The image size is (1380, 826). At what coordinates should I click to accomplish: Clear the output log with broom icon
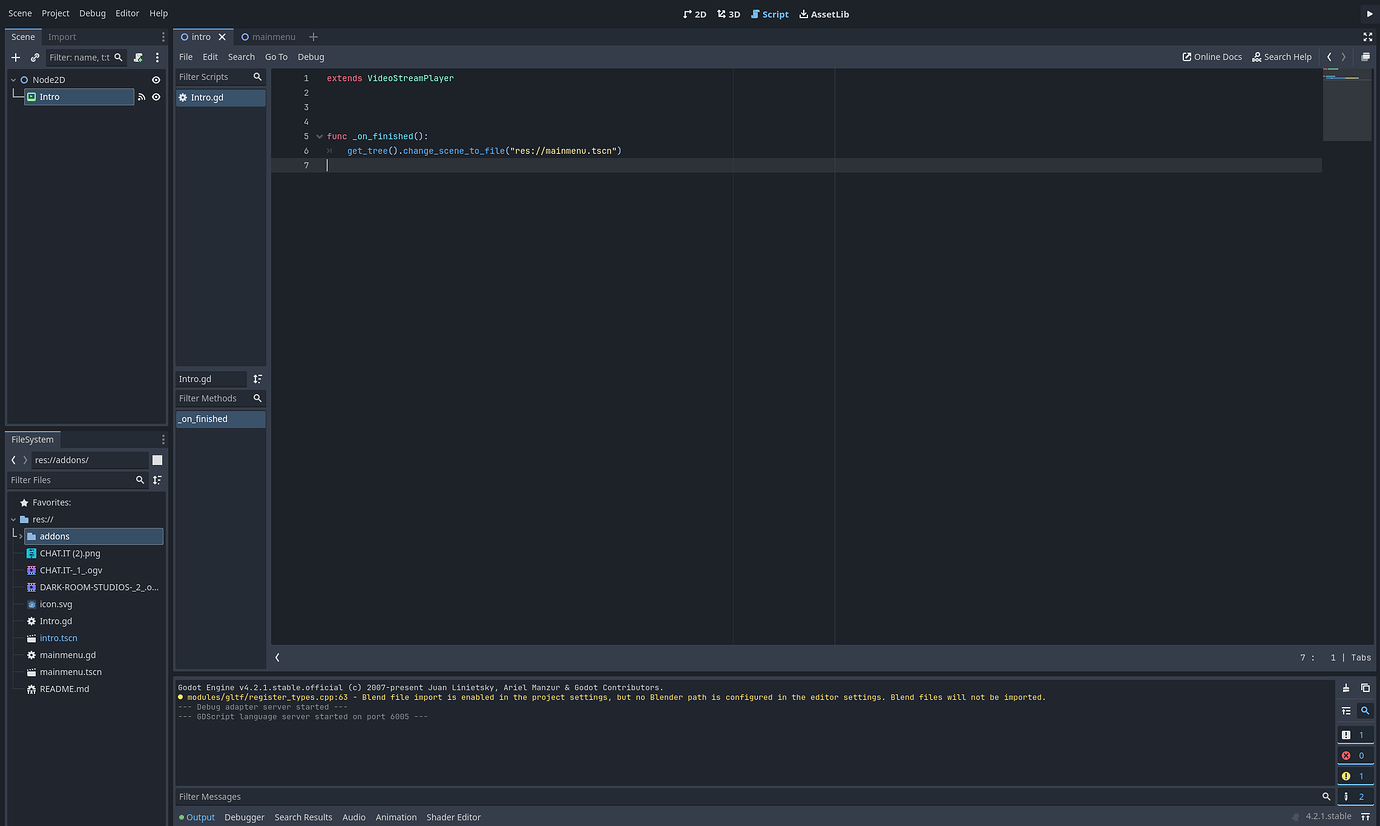[1346, 688]
